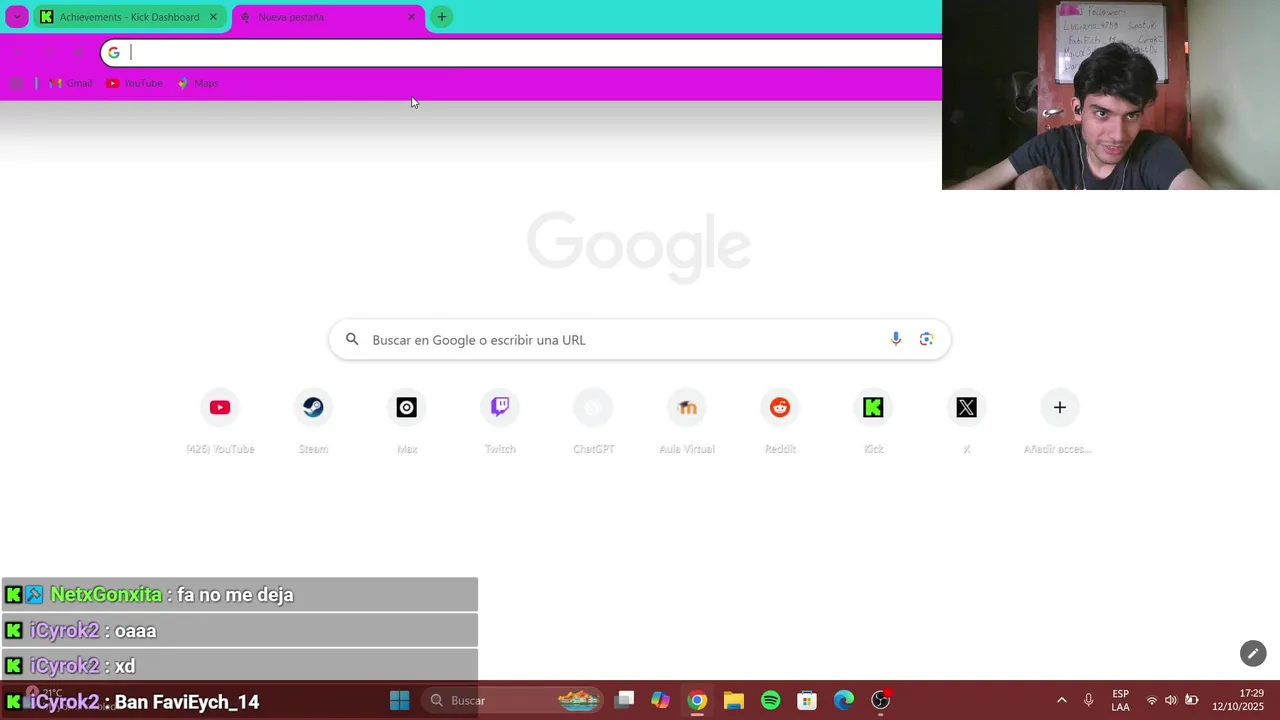Close the Achievements - Kick Dashboard tab
The height and width of the screenshot is (720, 1280).
(213, 17)
